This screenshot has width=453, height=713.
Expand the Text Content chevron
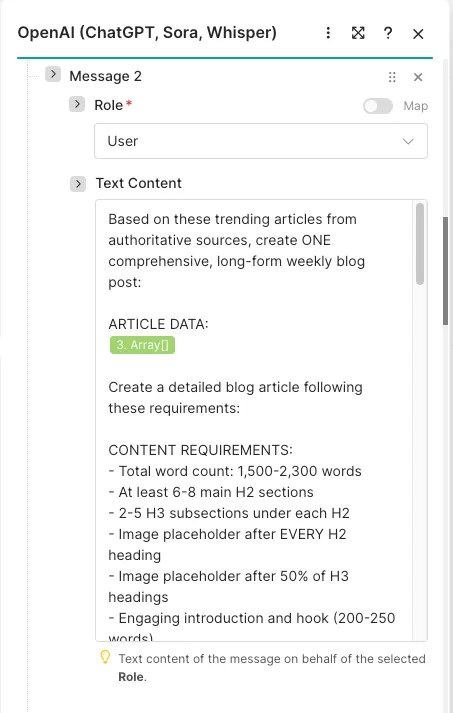(78, 184)
